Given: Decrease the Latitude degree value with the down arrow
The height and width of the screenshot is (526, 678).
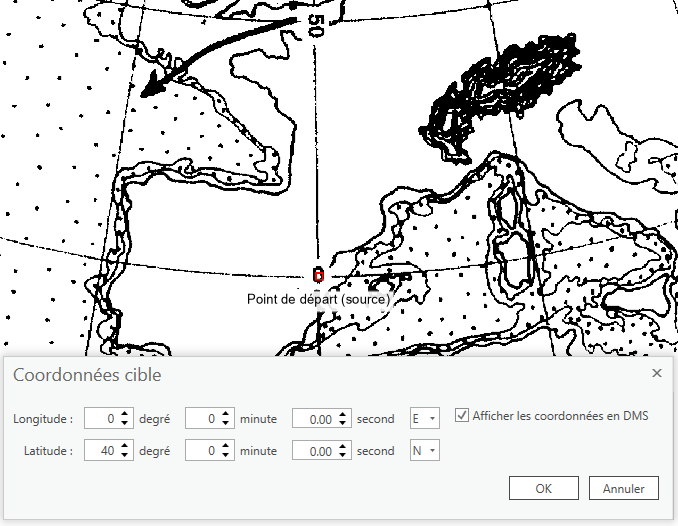Looking at the screenshot, I should click(x=124, y=456).
